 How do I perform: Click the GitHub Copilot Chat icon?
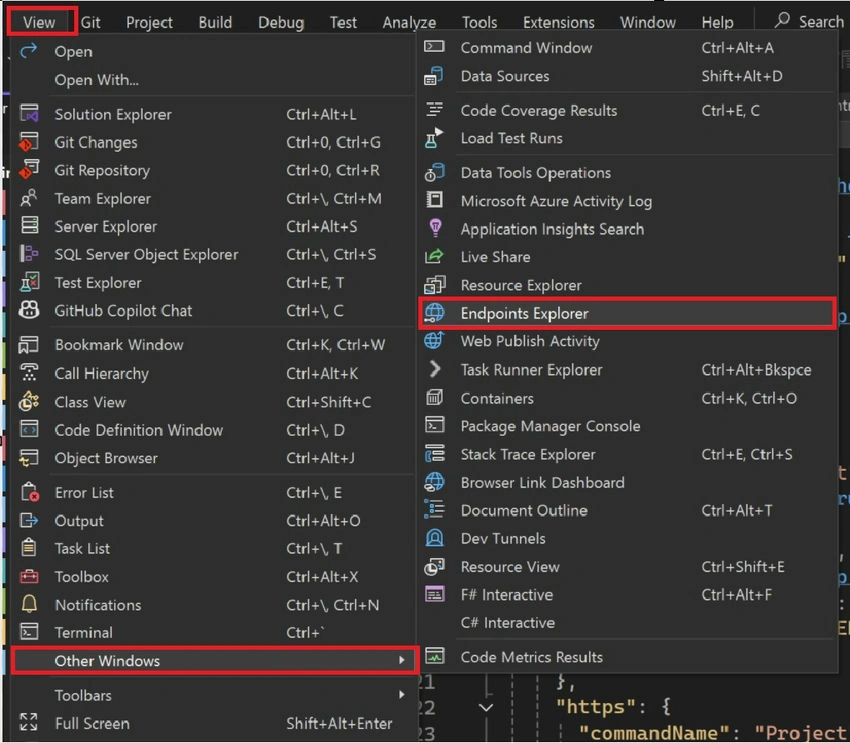(29, 311)
